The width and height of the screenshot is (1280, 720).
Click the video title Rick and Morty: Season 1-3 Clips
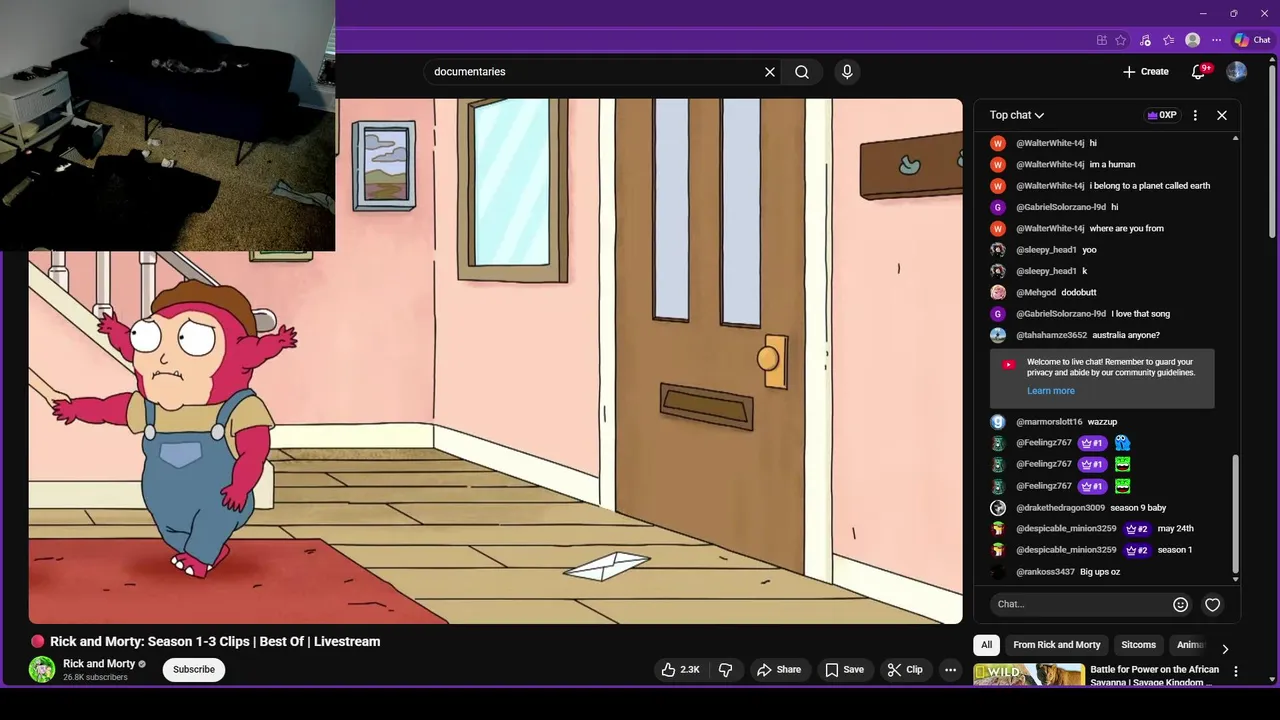(215, 642)
